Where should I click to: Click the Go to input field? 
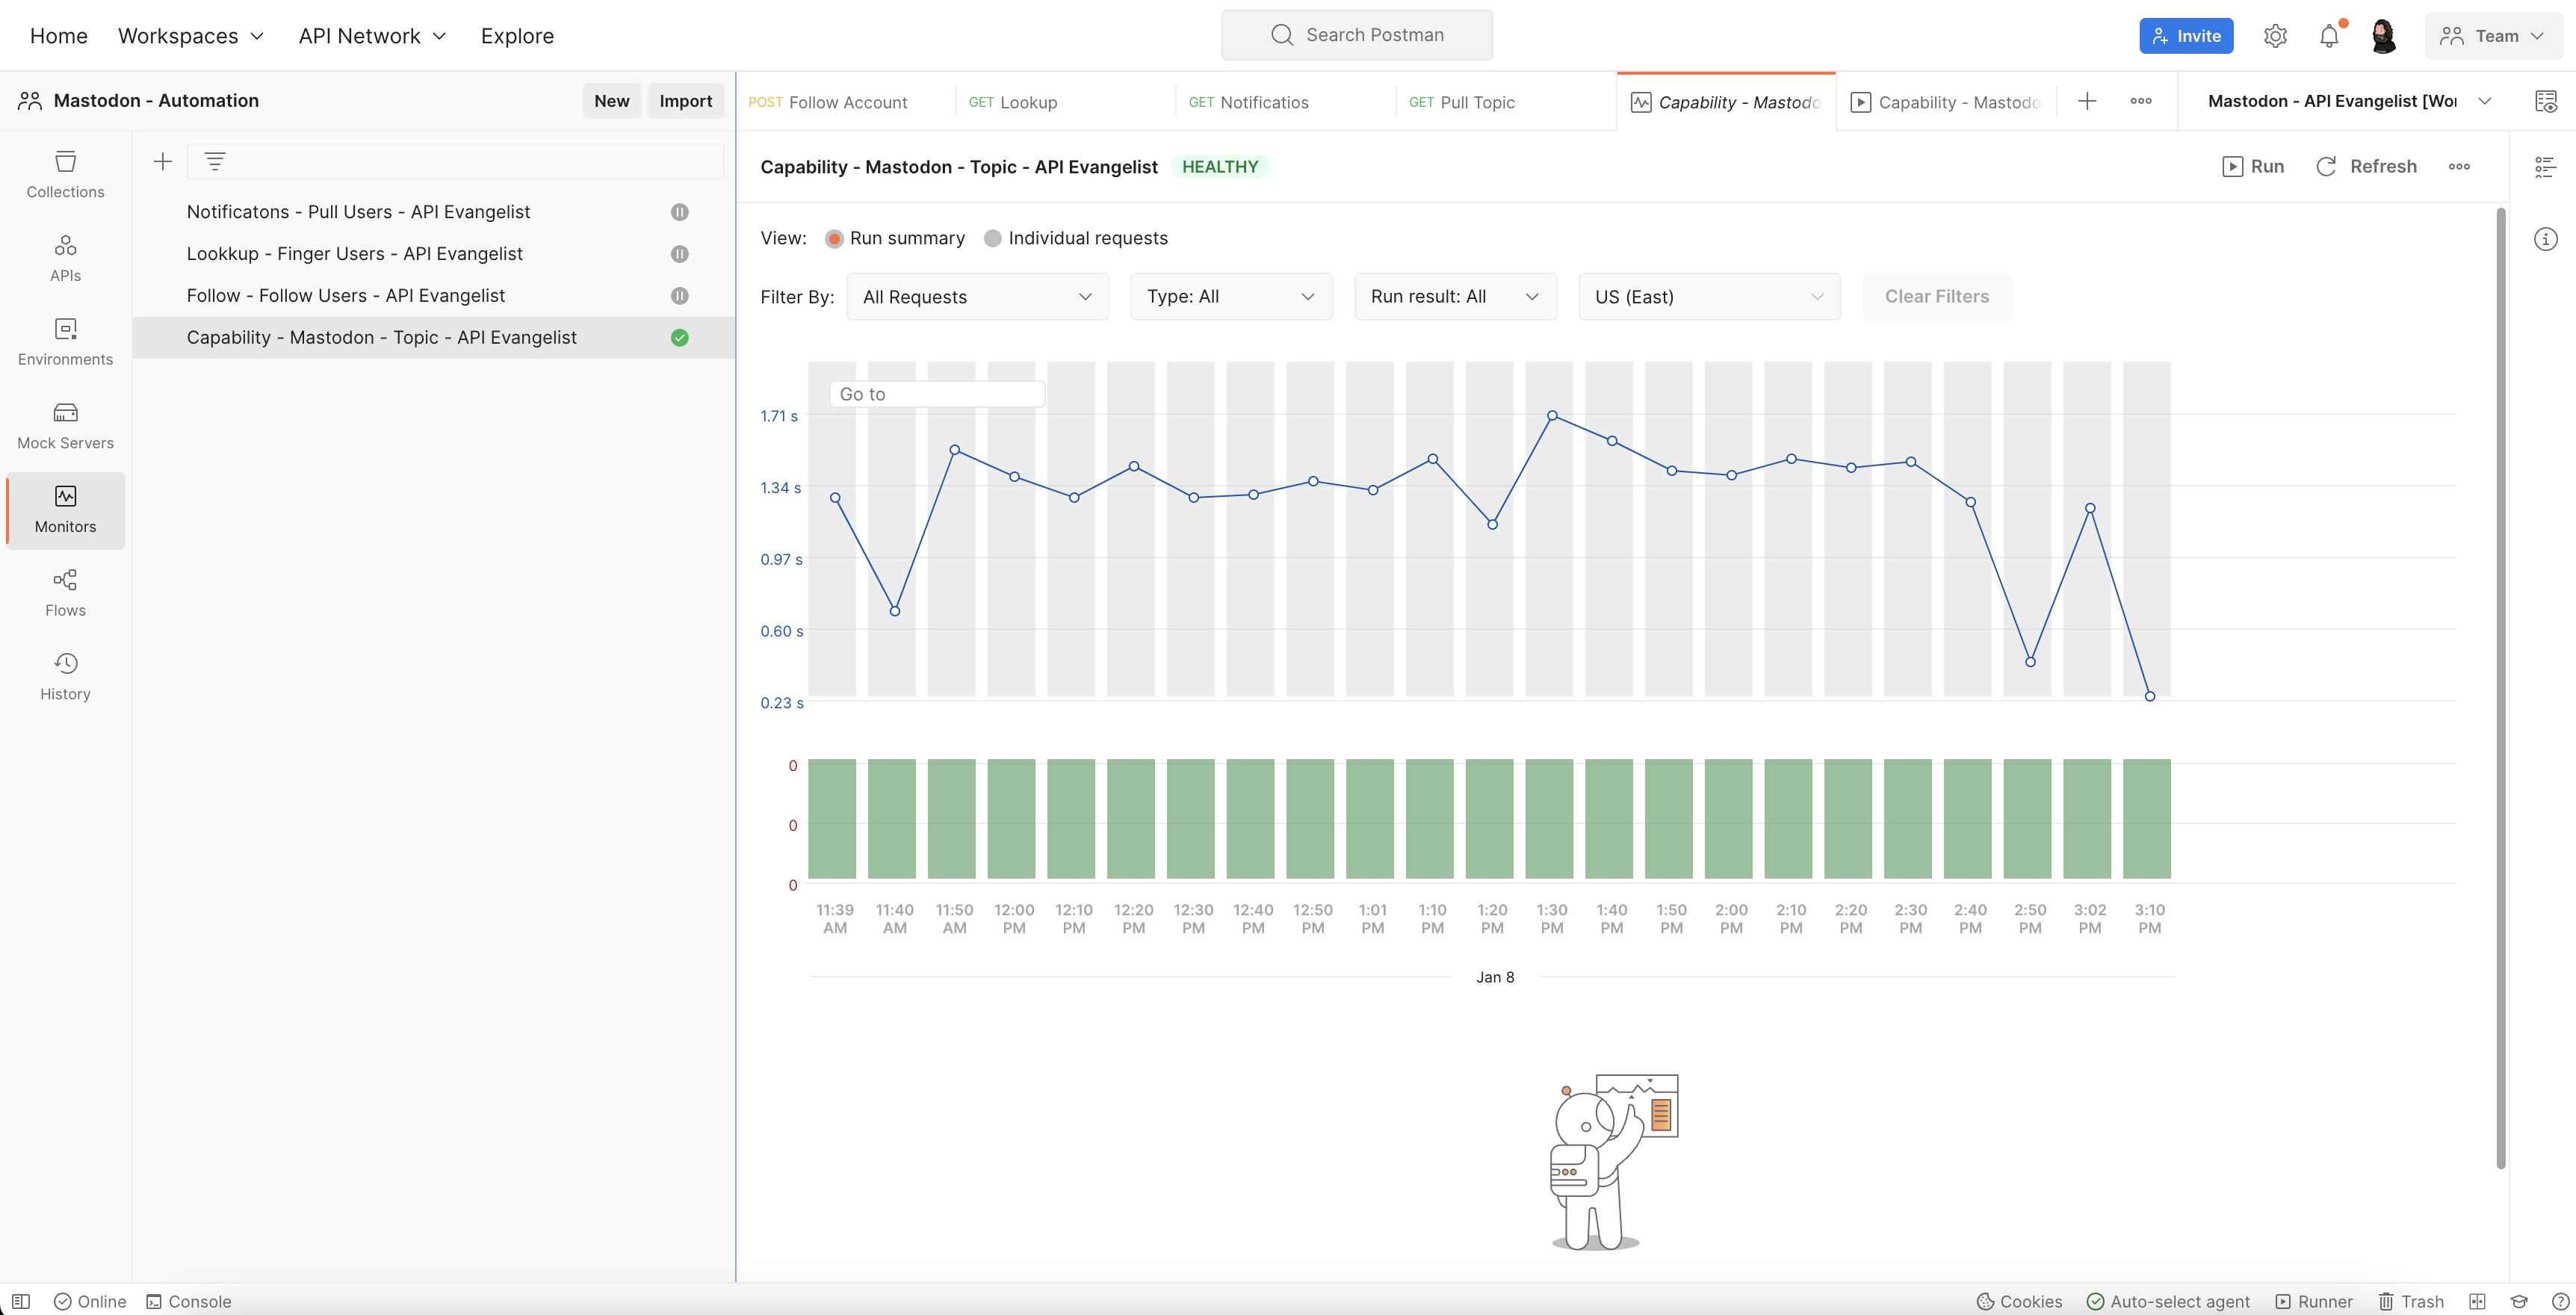tap(937, 394)
